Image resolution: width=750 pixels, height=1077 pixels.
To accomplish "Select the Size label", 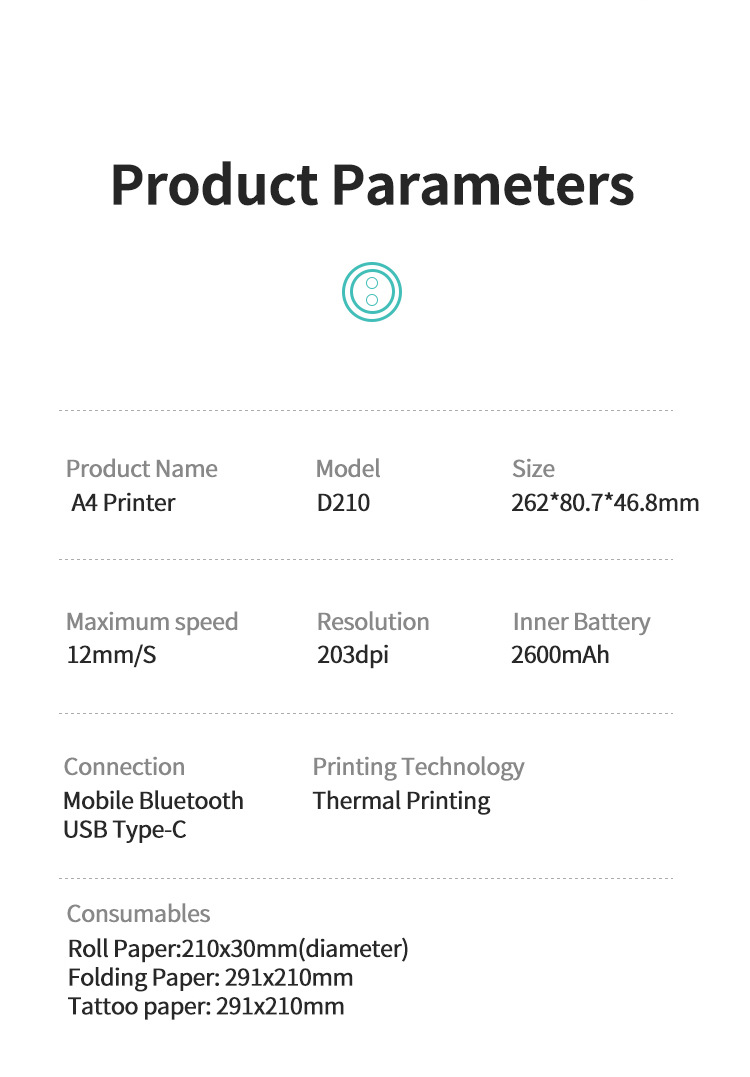I will tap(533, 468).
